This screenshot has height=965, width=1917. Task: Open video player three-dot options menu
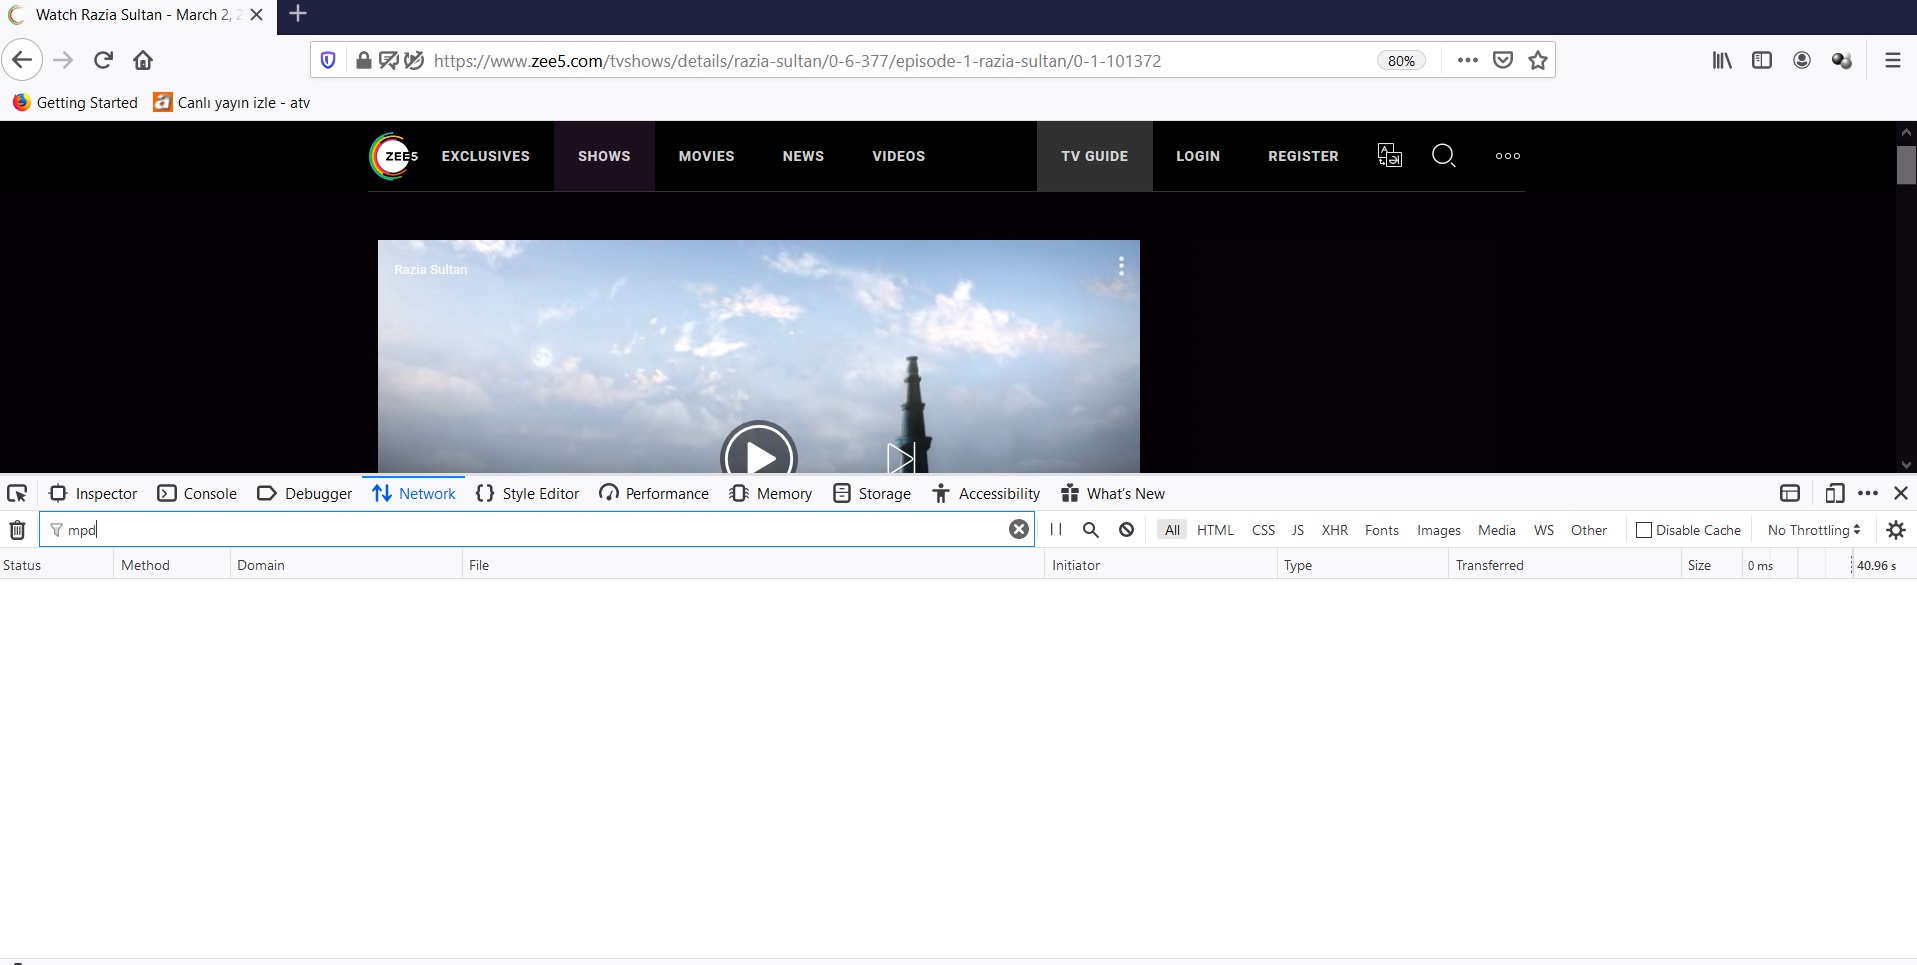click(x=1121, y=266)
